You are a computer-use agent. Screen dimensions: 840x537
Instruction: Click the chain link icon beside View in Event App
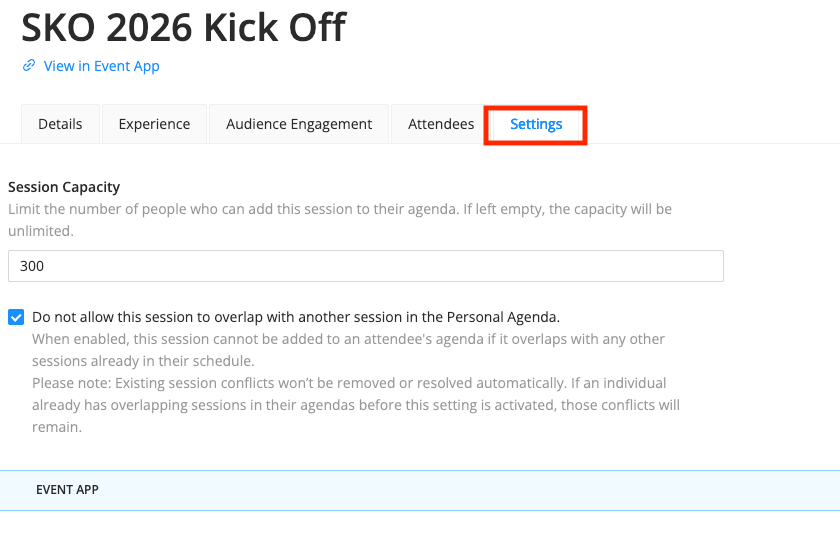click(x=29, y=66)
